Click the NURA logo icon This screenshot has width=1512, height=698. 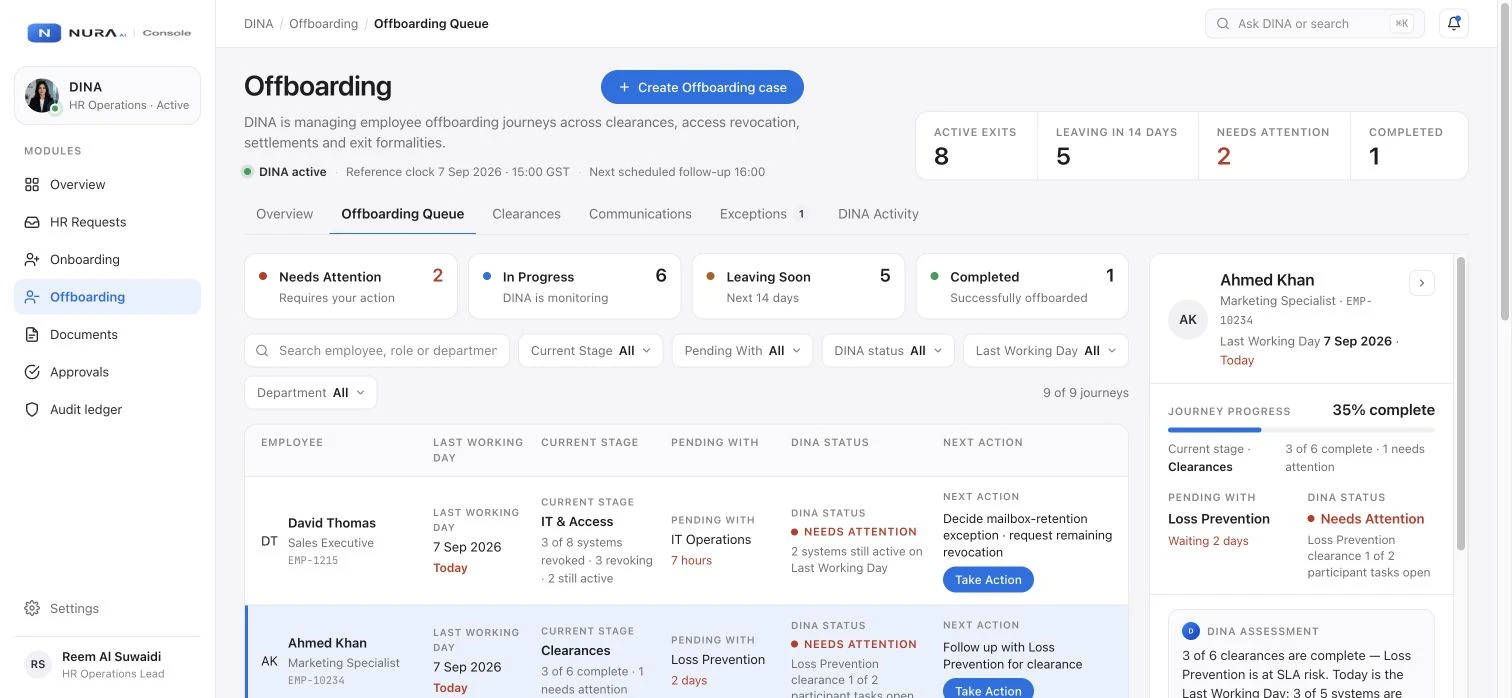coord(44,33)
